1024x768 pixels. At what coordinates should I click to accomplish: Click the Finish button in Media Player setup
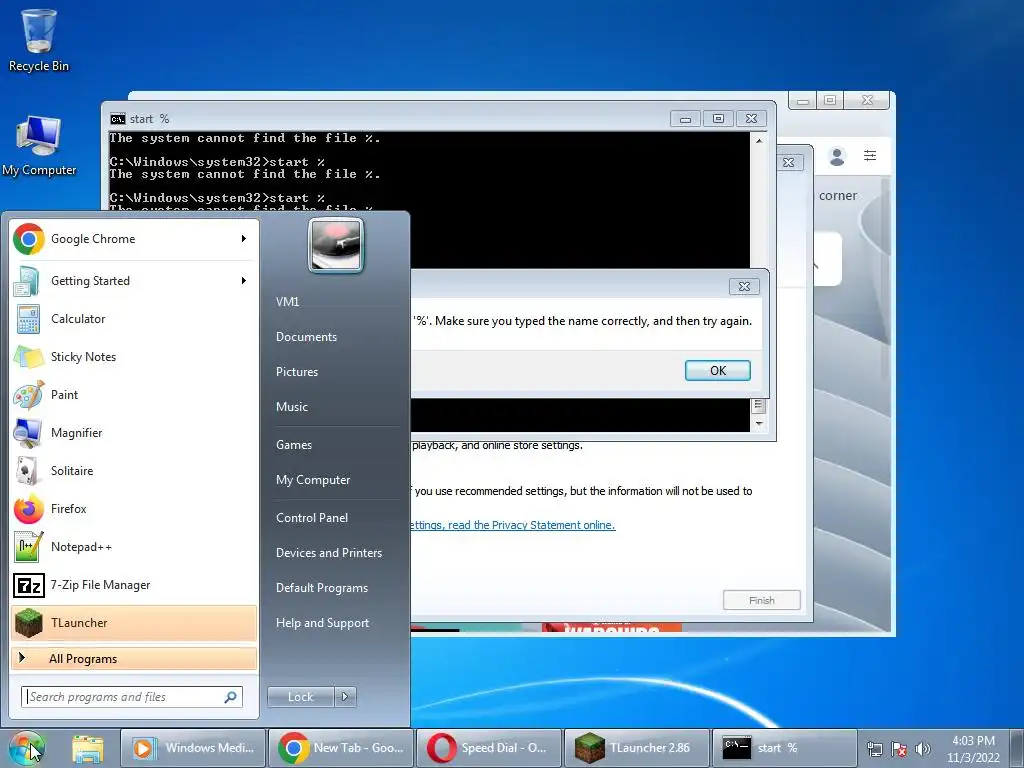click(761, 600)
